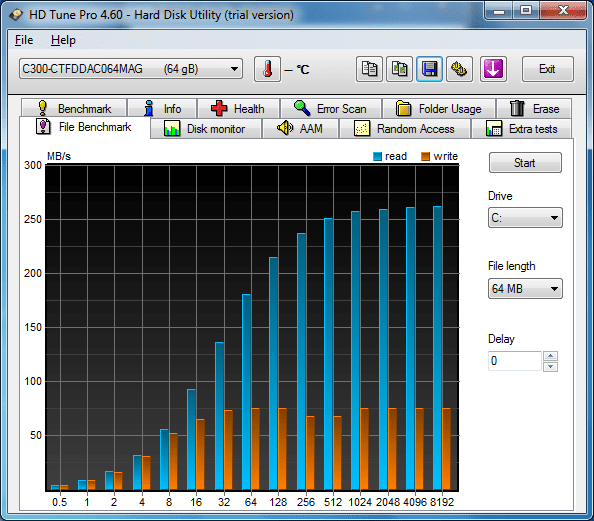Viewport: 594px width, 521px height.
Task: Switch to the Error Scan tab
Action: (331, 108)
